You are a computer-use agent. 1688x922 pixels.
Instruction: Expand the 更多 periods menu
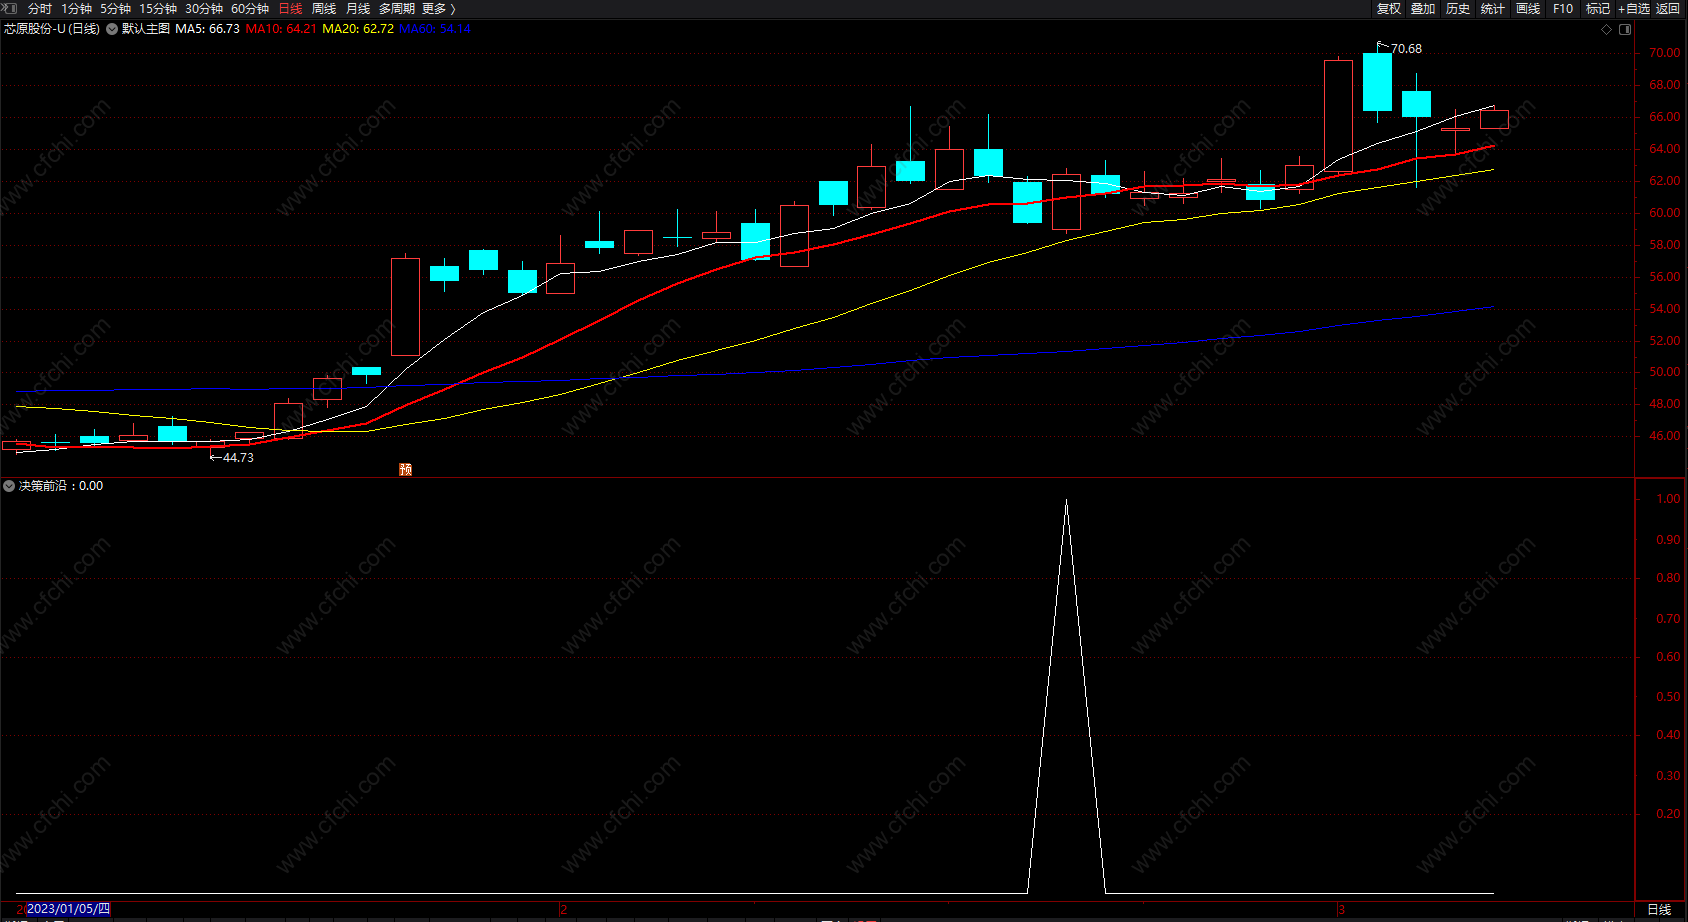pyautogui.click(x=438, y=8)
